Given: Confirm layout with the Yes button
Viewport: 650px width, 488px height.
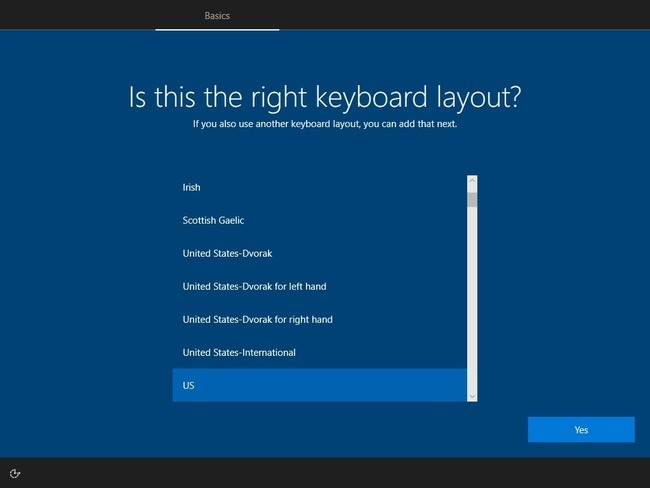Looking at the screenshot, I should pos(581,430).
